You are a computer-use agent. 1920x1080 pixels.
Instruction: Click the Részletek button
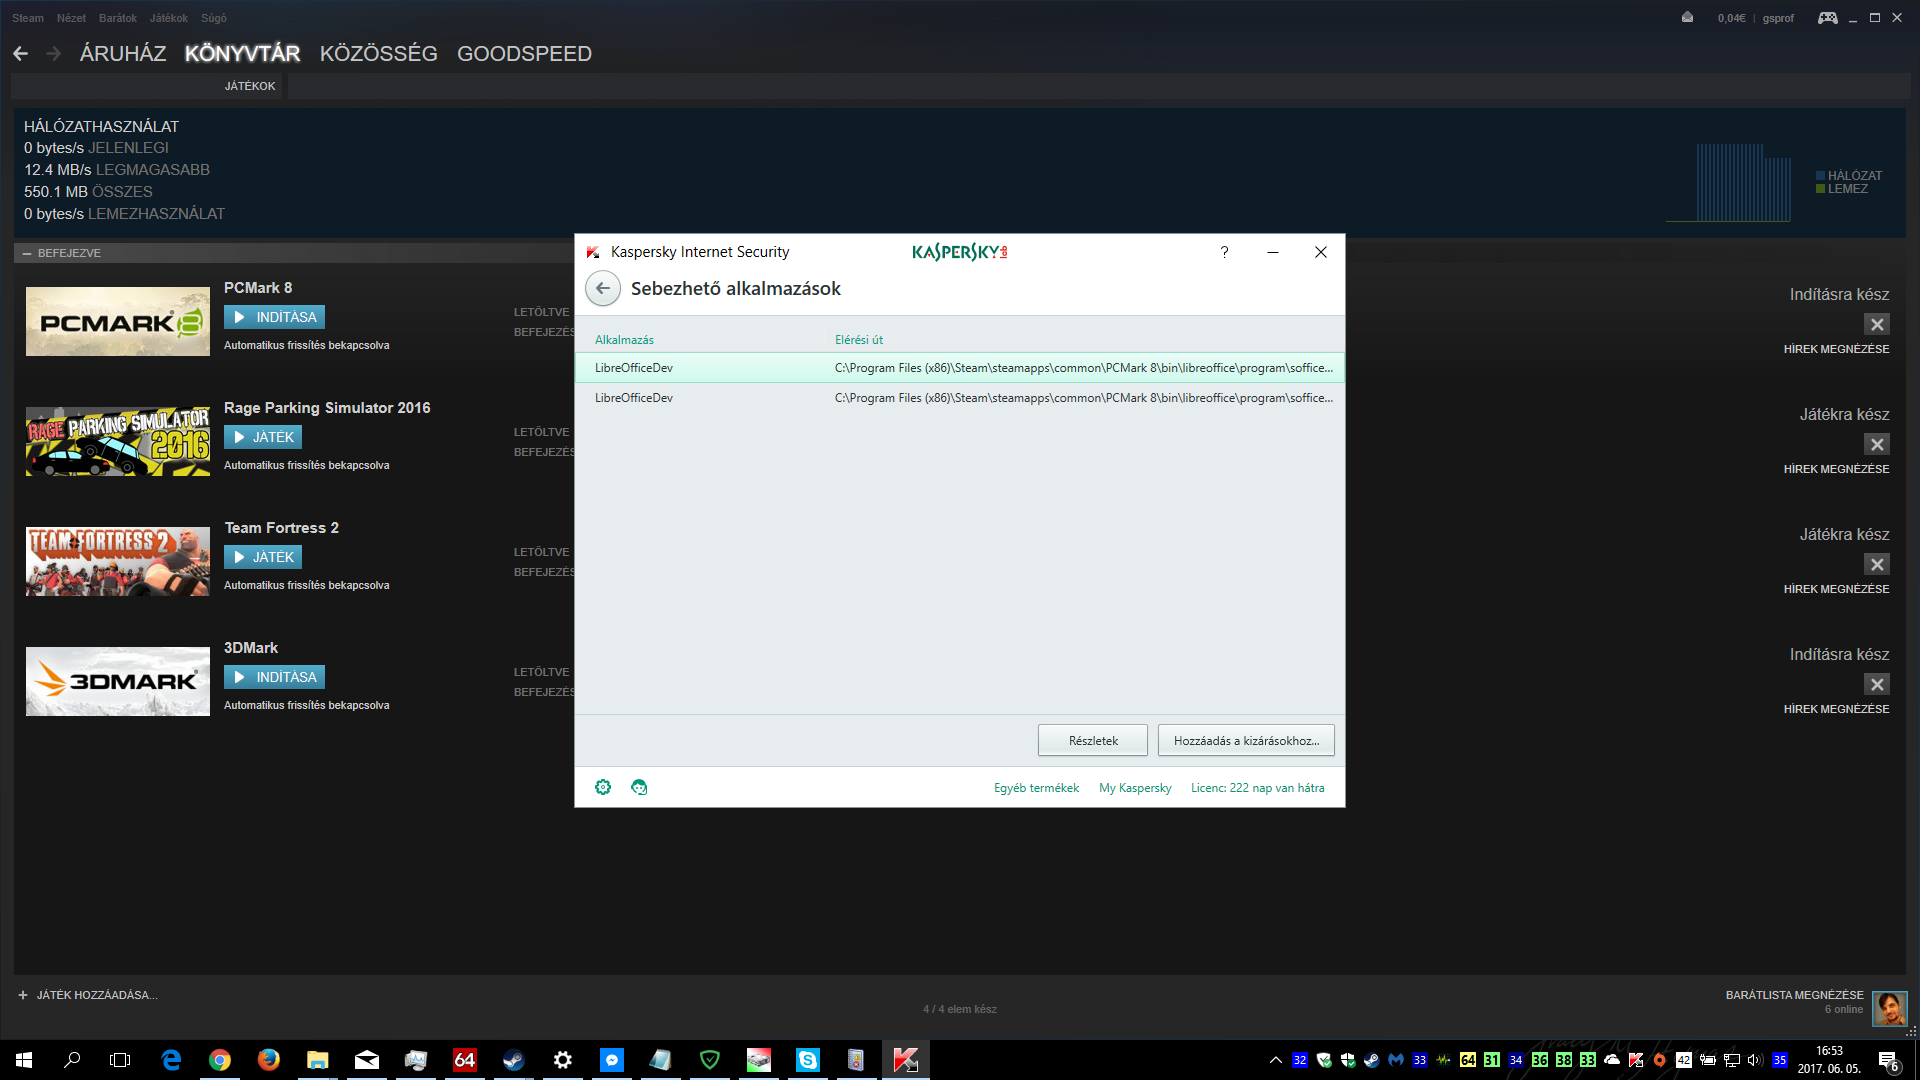coord(1093,741)
